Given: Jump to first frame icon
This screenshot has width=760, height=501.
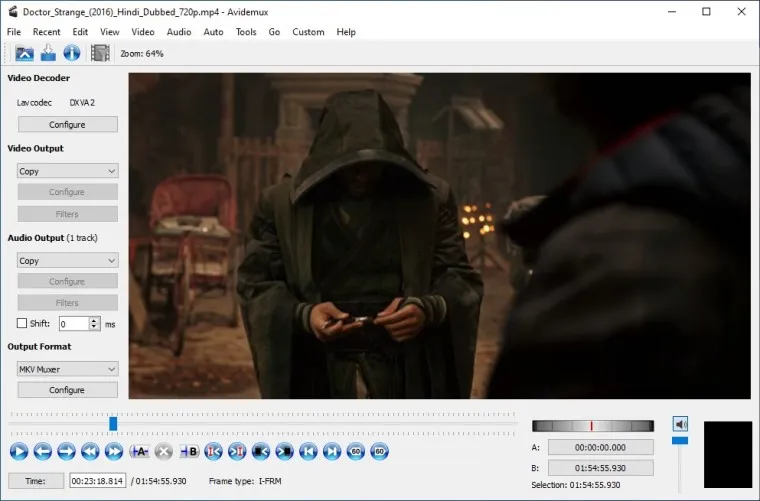Looking at the screenshot, I should [308, 452].
